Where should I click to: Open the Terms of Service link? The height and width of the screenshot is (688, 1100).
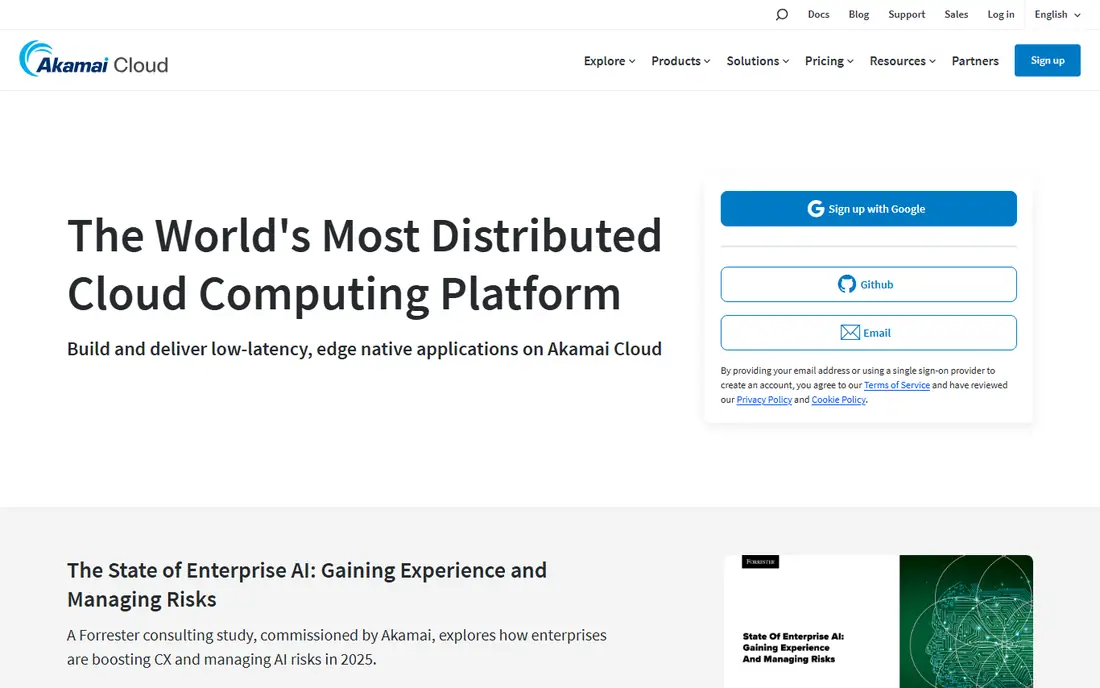897,385
